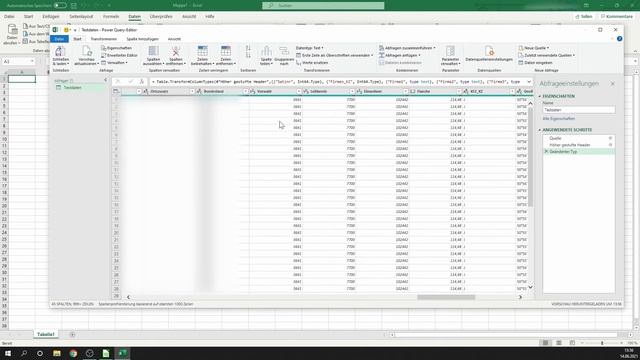Click the Tabelle1 sheet tab
The image size is (640, 360).
pyautogui.click(x=46, y=334)
